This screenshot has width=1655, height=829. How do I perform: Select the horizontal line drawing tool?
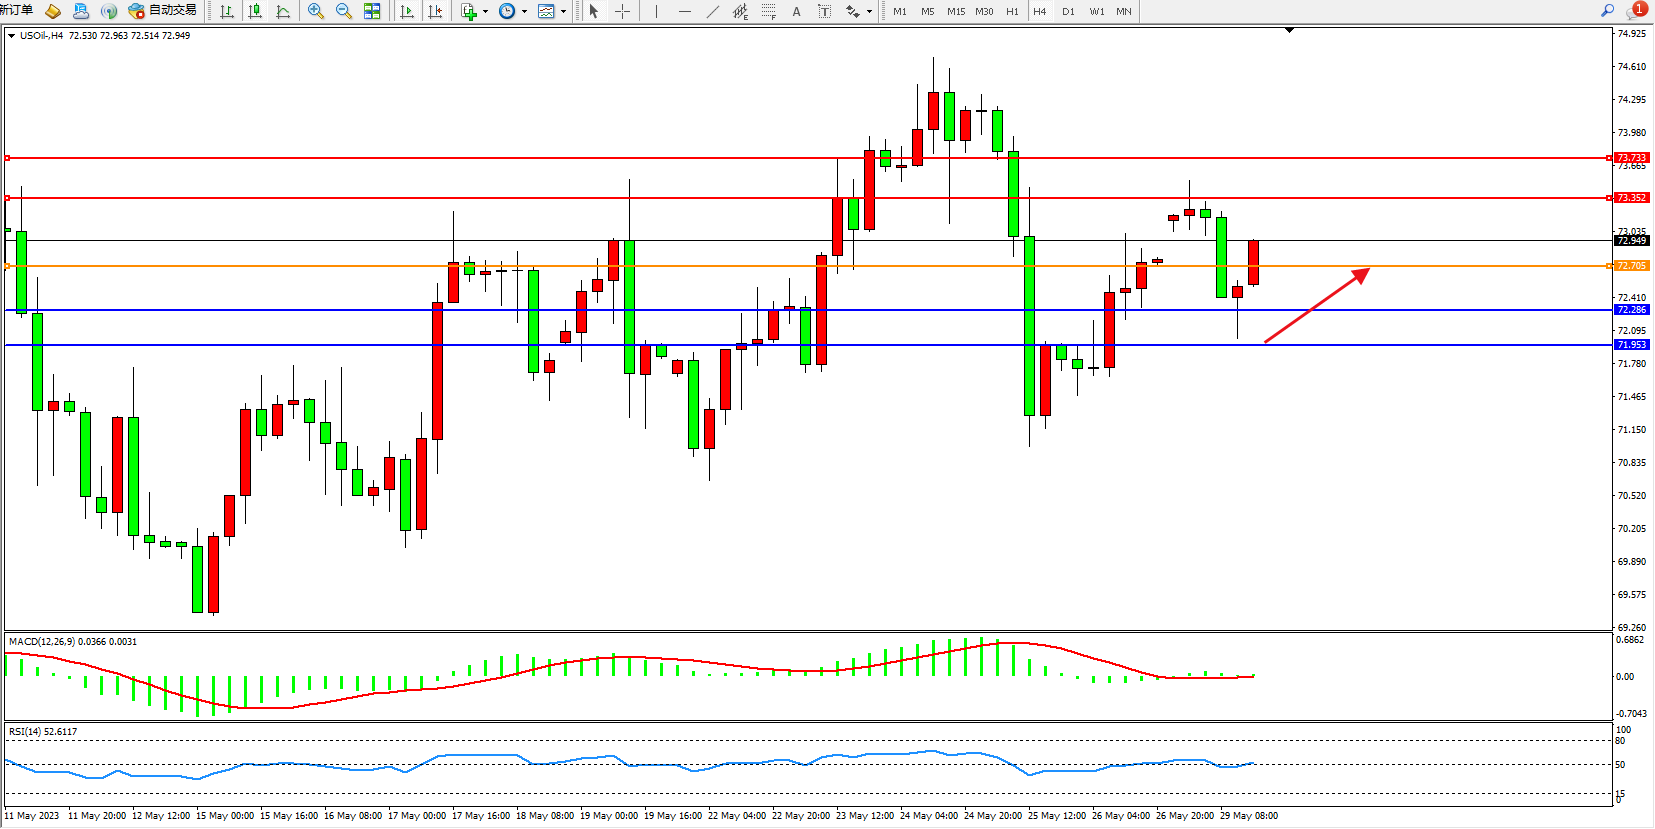[684, 11]
